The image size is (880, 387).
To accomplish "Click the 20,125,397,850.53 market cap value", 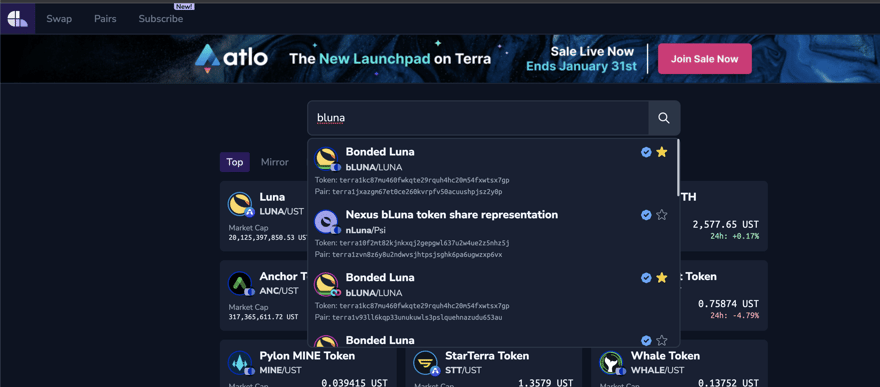I will tap(268, 237).
